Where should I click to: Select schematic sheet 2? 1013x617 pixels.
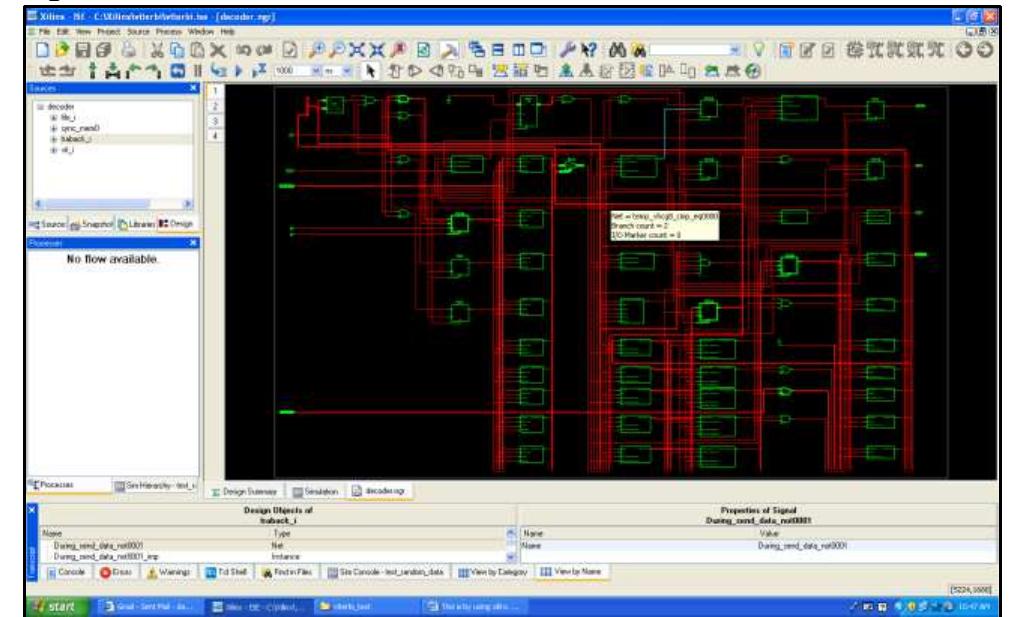coord(215,106)
